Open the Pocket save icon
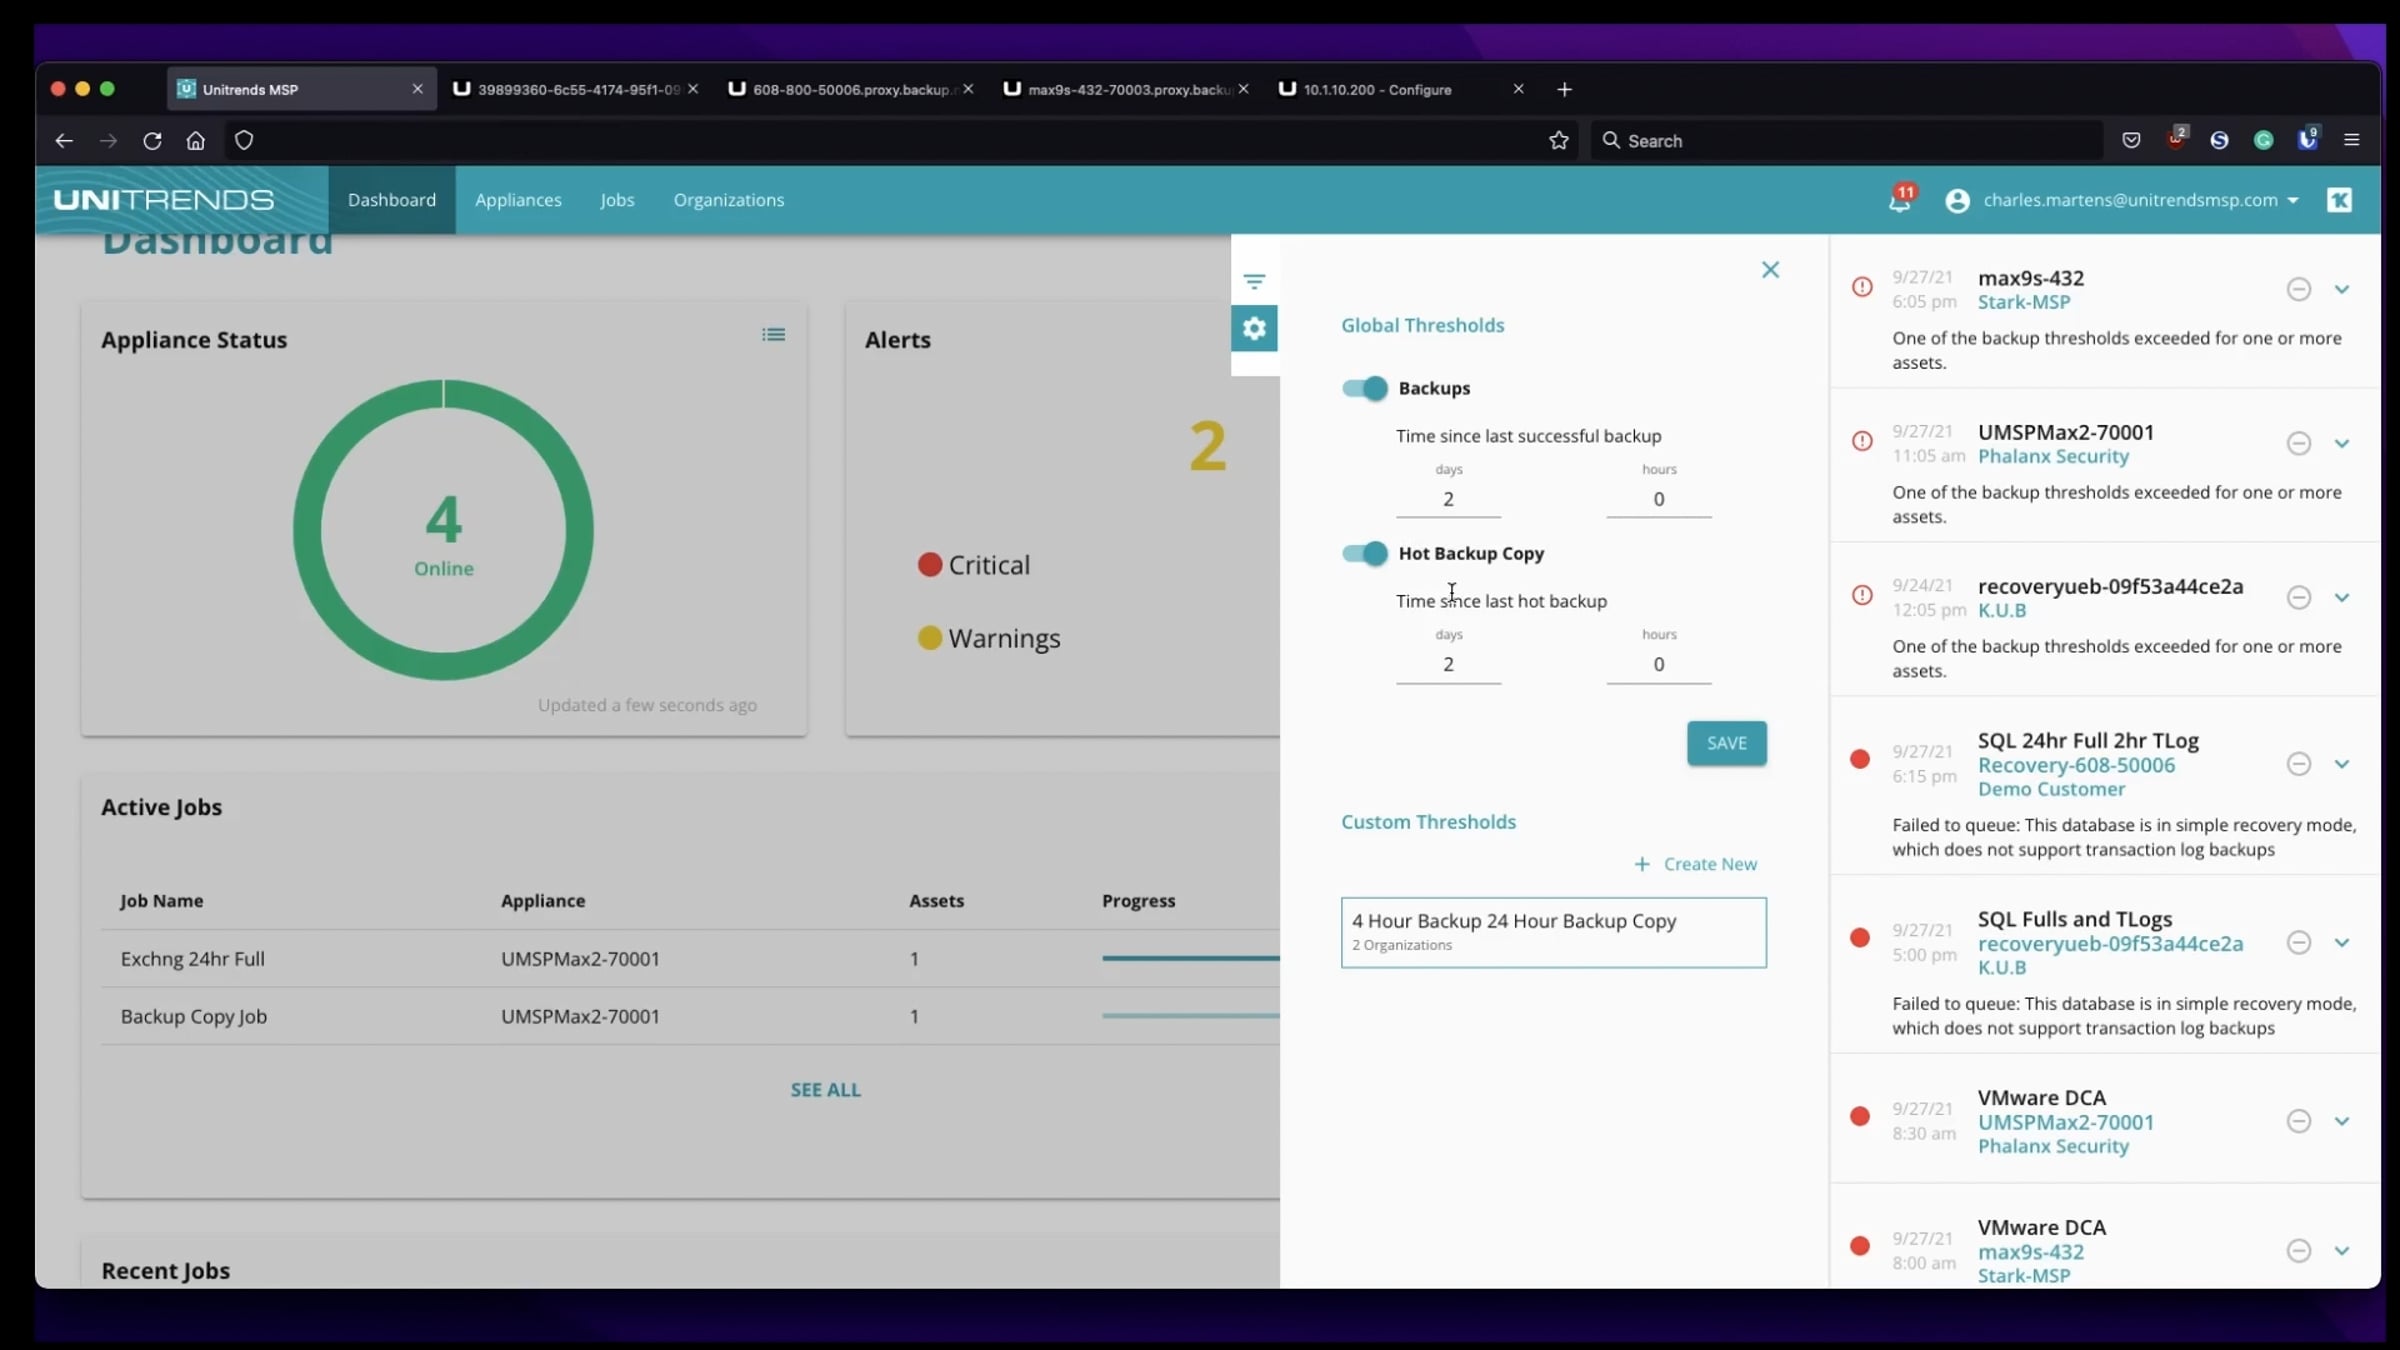Viewport: 2400px width, 1350px height. coord(2131,141)
